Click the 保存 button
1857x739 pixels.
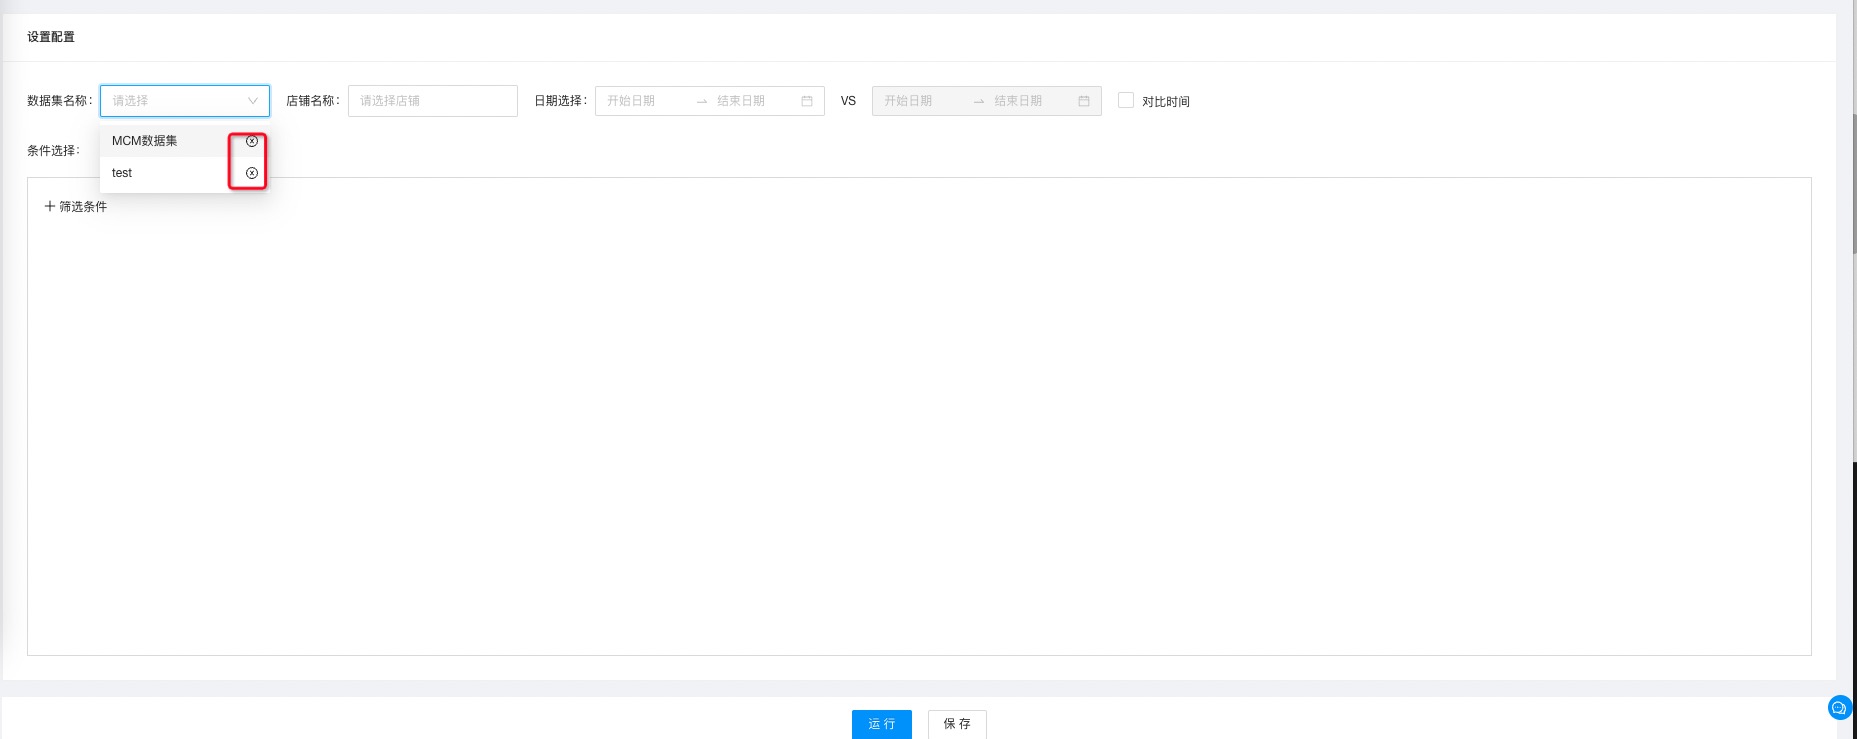click(957, 724)
